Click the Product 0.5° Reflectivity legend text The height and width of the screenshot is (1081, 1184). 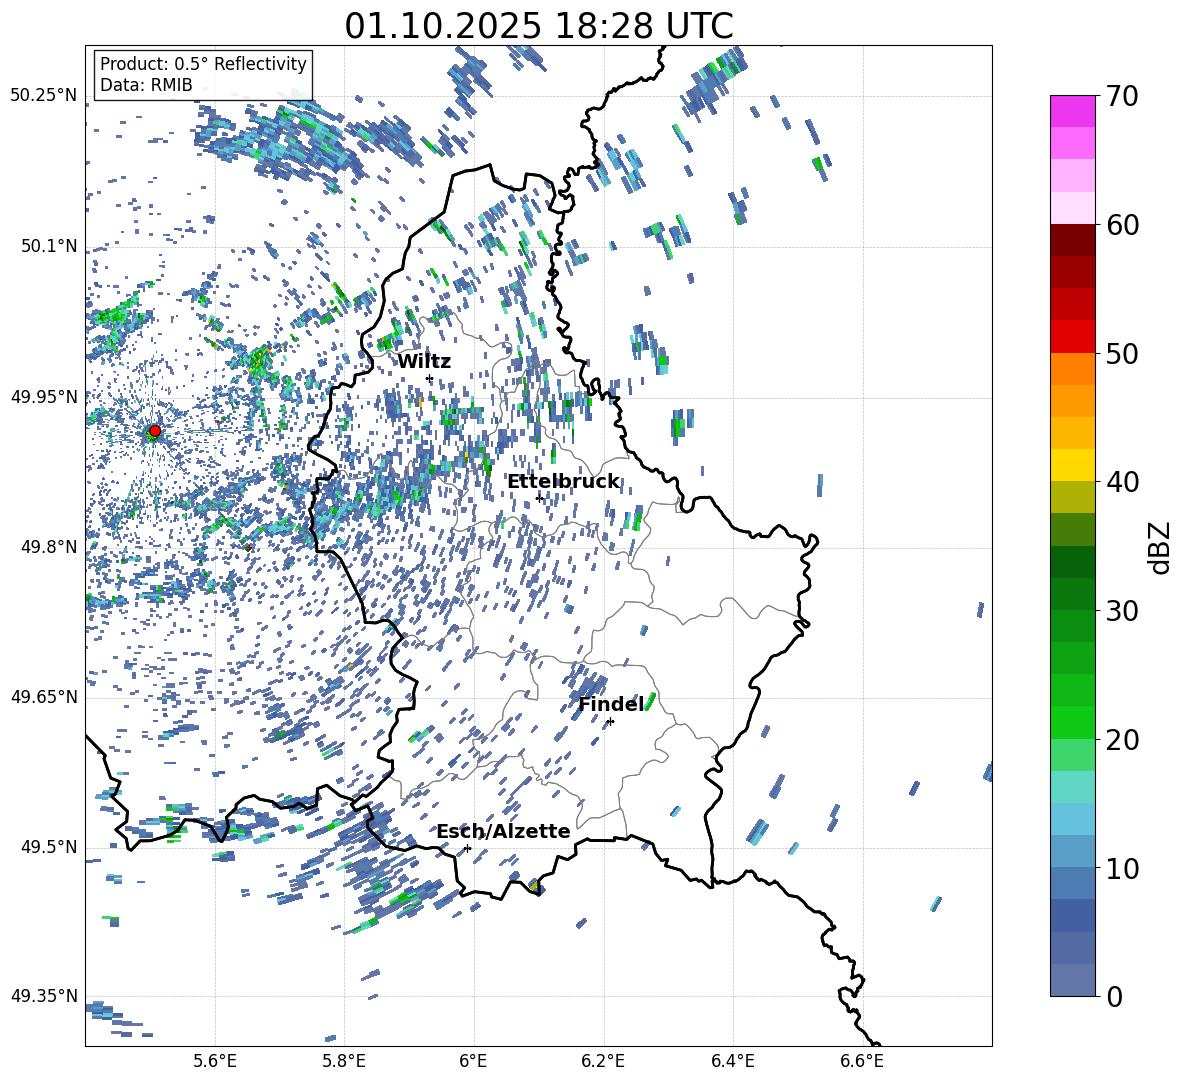point(203,64)
